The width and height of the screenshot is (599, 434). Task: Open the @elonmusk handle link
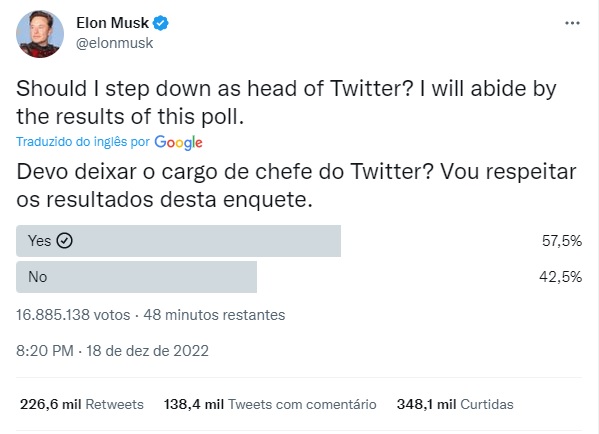coord(115,44)
